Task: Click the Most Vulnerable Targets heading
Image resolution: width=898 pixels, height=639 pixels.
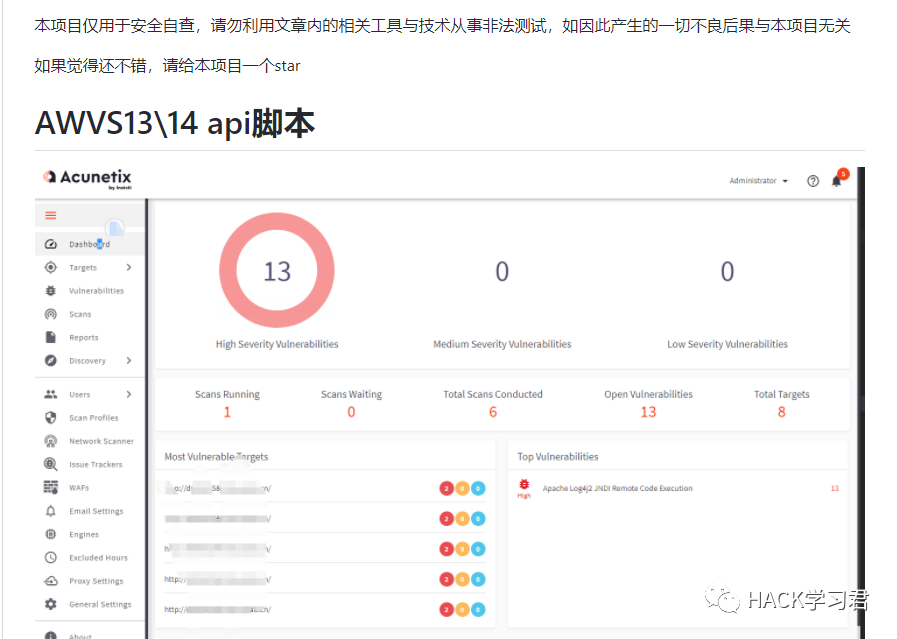Action: [216, 457]
